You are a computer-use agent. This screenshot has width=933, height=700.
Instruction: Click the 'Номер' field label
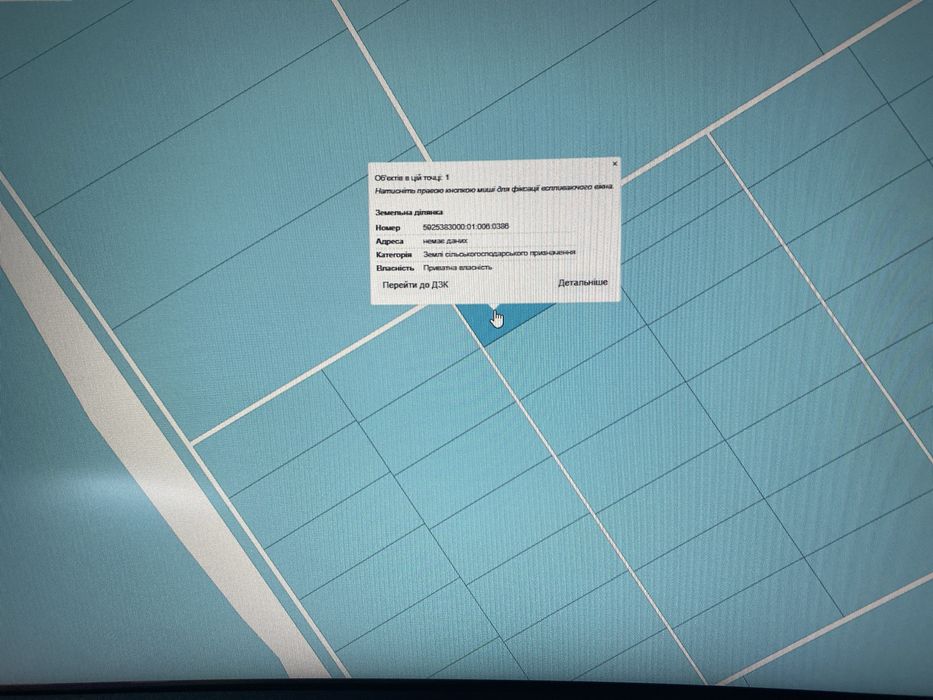[x=388, y=227]
